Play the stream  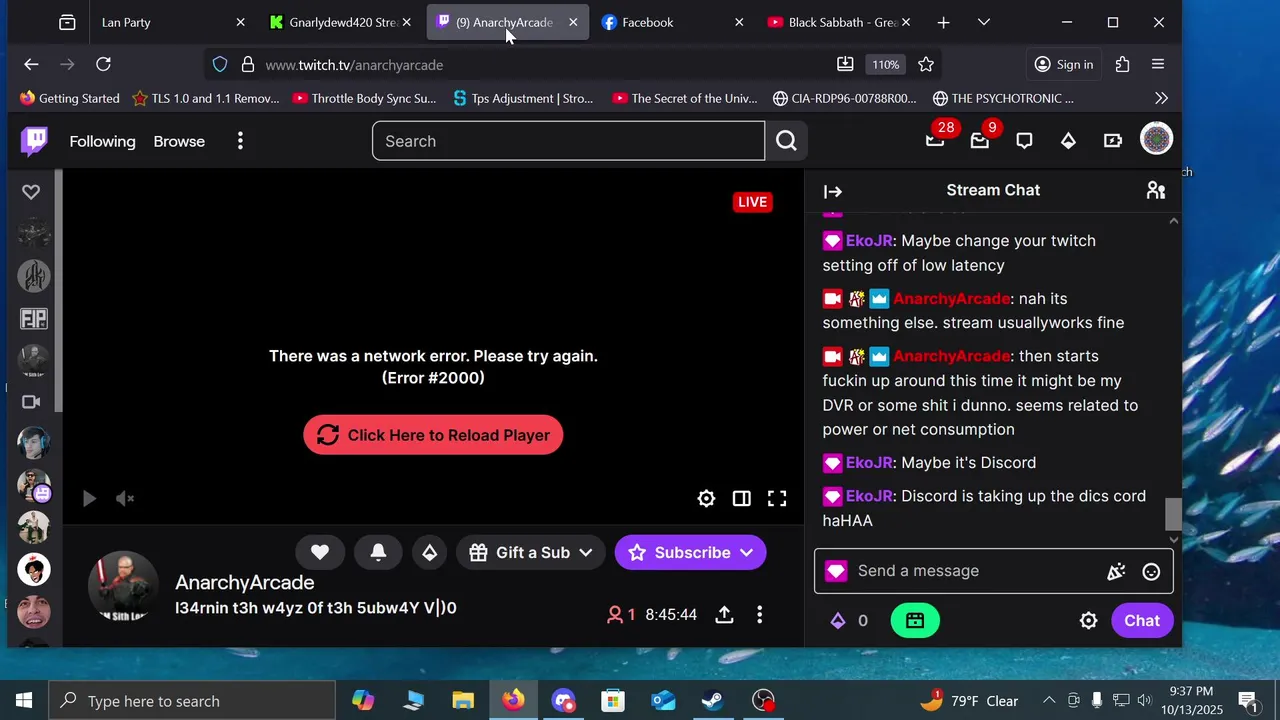[x=89, y=498]
